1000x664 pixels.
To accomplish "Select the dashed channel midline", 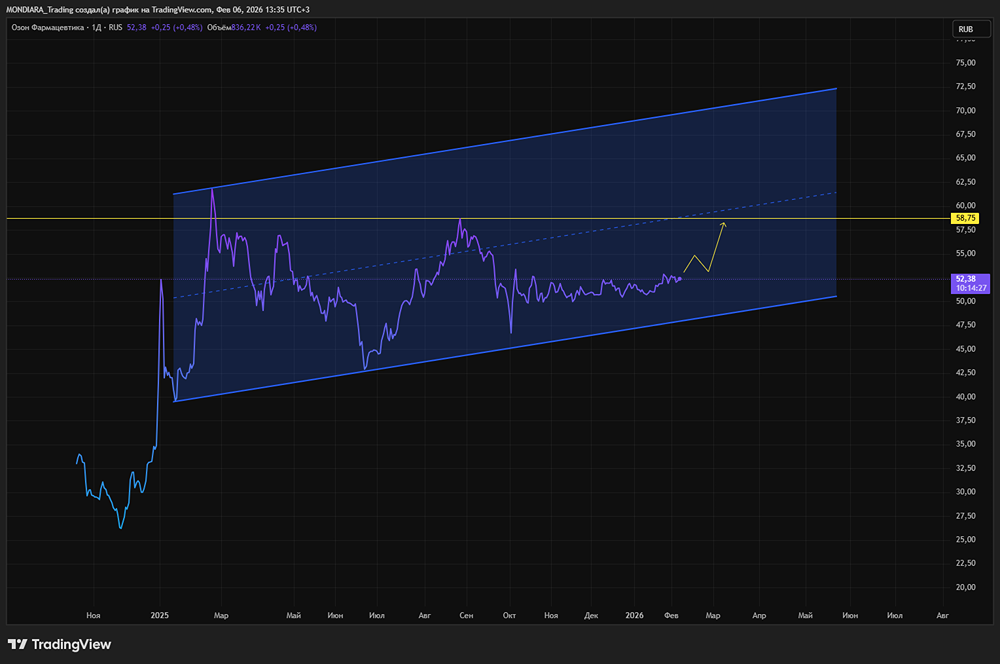I will [x=504, y=246].
